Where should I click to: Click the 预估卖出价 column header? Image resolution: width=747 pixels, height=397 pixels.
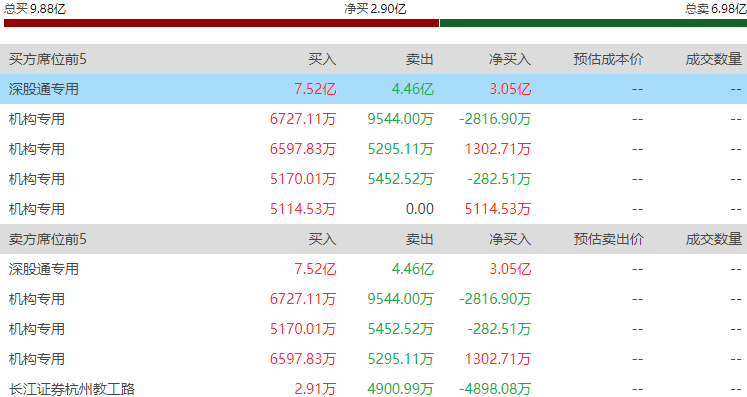[x=608, y=239]
